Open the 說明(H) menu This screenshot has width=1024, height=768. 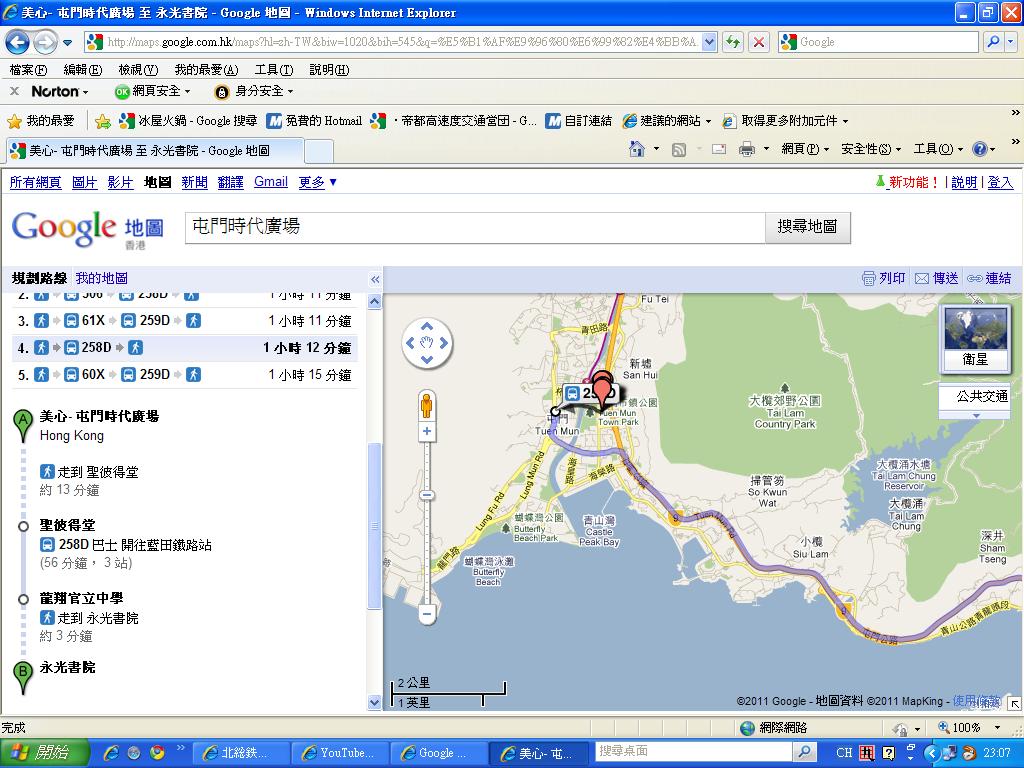(329, 70)
